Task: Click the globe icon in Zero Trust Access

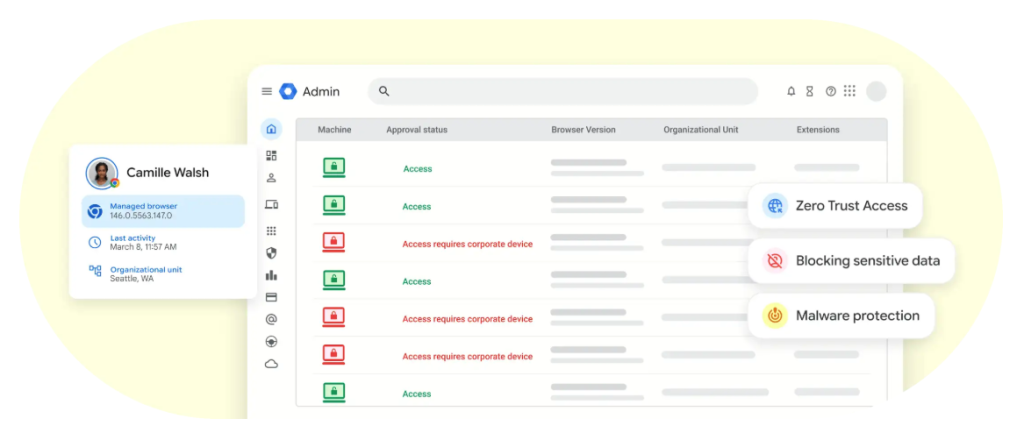Action: [x=775, y=206]
